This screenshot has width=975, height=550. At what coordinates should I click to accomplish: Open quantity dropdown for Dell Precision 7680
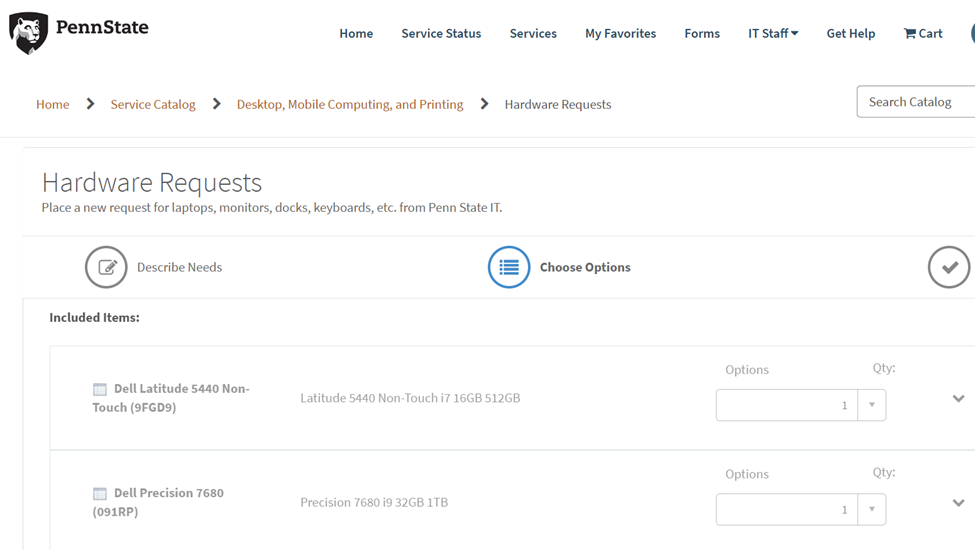pyautogui.click(x=872, y=510)
